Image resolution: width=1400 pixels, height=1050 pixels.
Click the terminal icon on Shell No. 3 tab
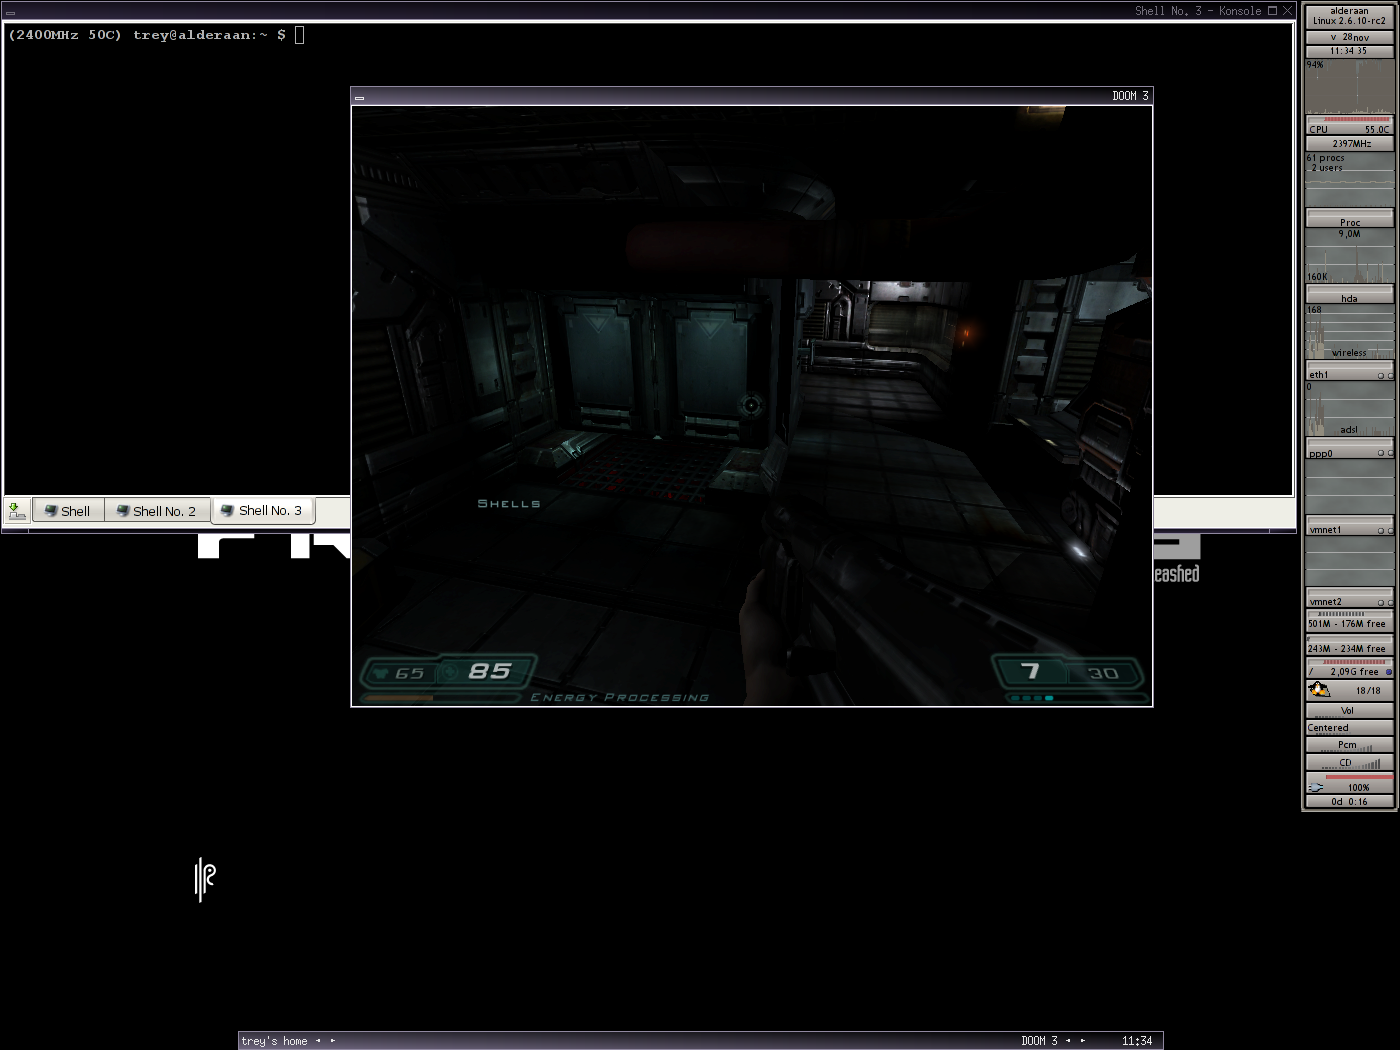point(228,510)
